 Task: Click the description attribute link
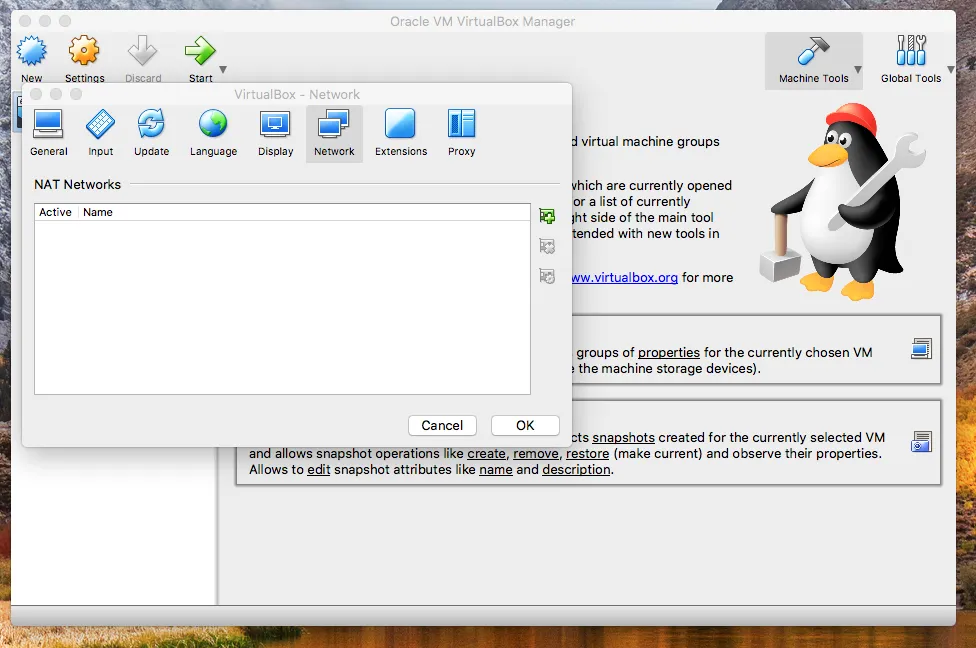tap(576, 470)
